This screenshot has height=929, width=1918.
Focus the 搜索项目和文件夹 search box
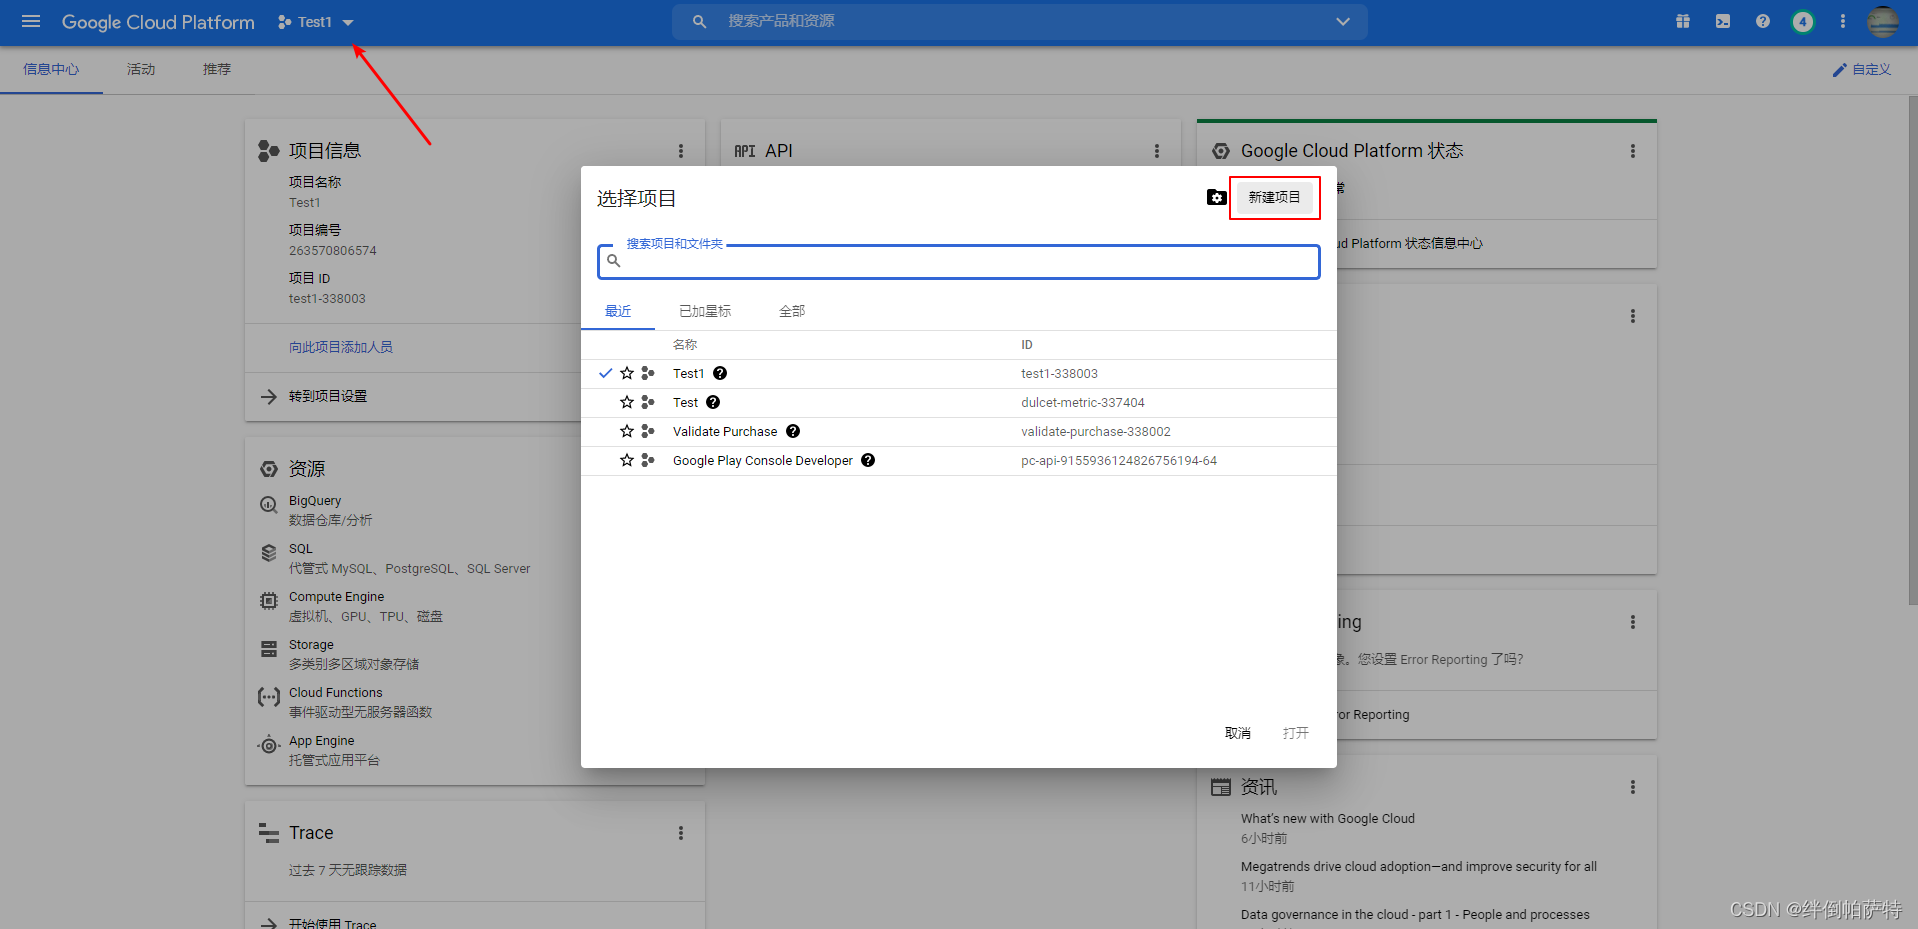coord(958,261)
